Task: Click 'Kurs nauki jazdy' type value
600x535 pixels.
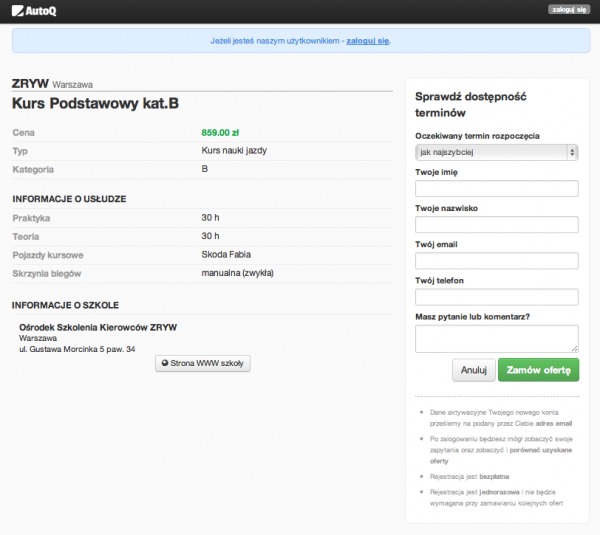Action: [234, 150]
